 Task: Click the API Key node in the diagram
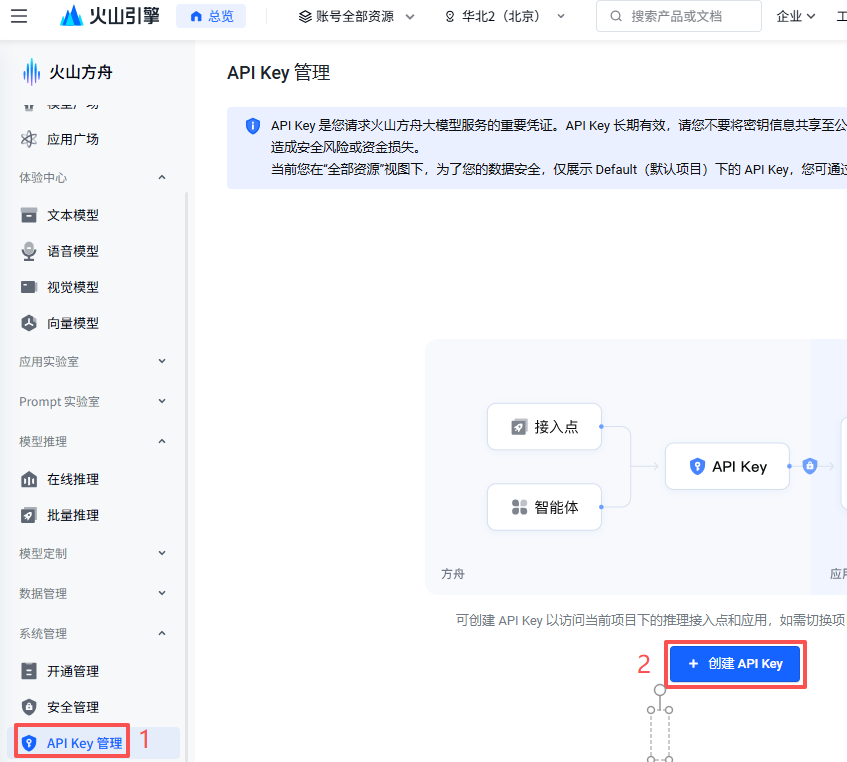727,466
